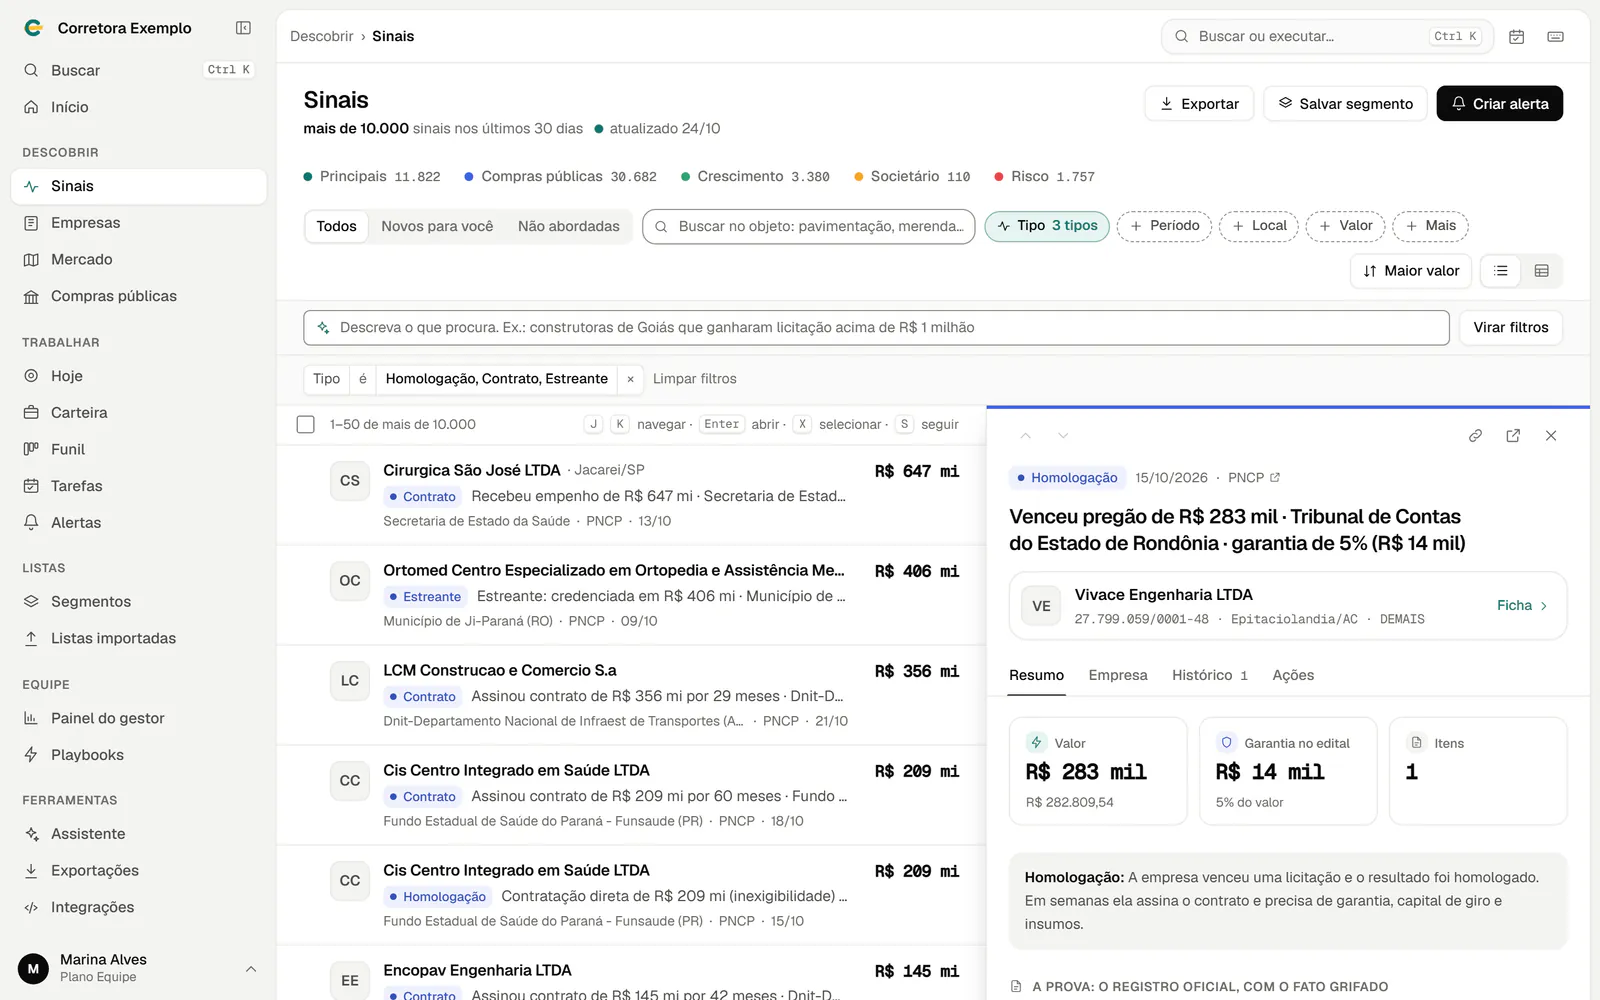Open Alertas in the sidebar
Image resolution: width=1600 pixels, height=1000 pixels.
click(x=139, y=523)
